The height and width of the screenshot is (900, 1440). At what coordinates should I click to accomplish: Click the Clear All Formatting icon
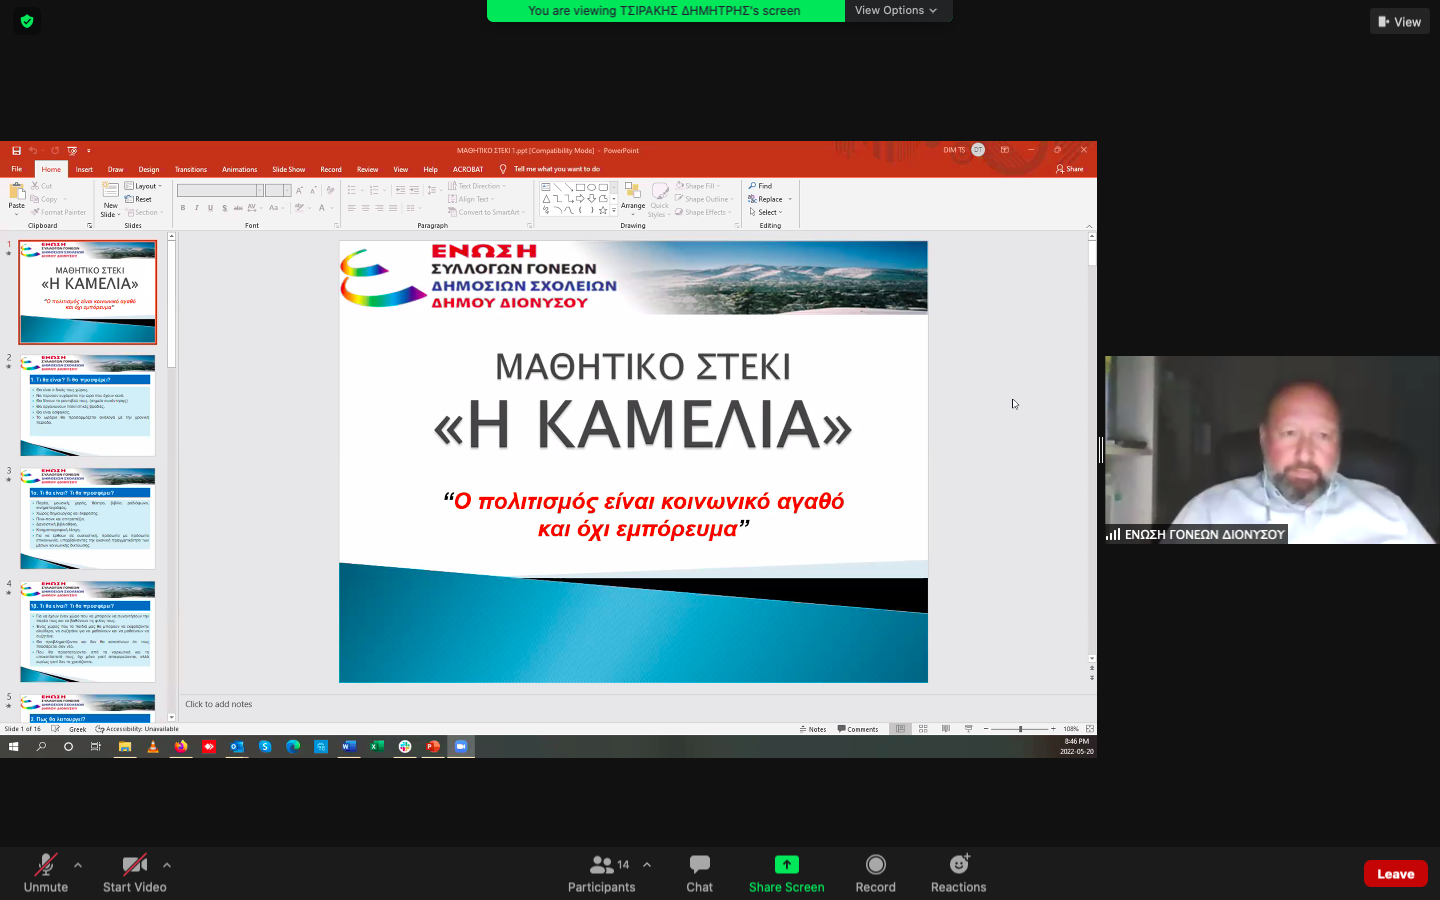coord(330,190)
